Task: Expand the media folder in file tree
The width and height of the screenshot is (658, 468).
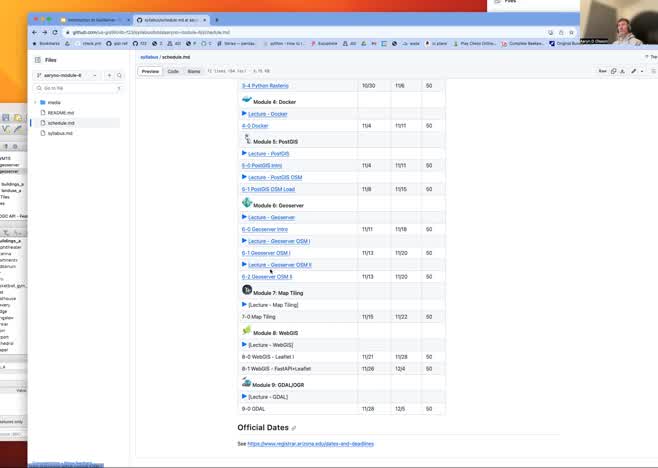Action: pyautogui.click(x=36, y=102)
